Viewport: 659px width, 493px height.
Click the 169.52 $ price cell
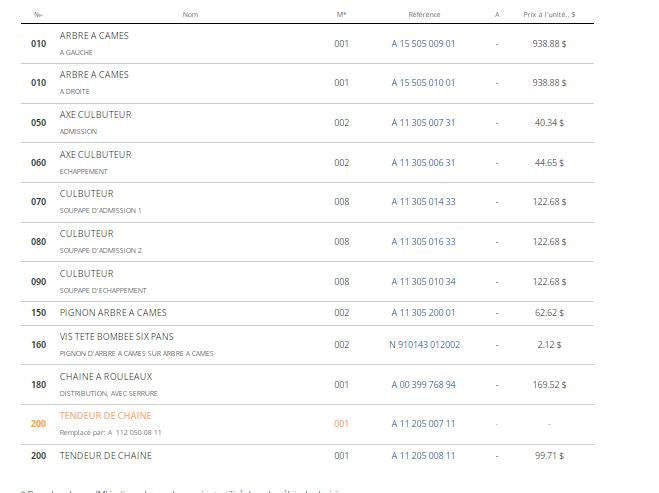549,385
